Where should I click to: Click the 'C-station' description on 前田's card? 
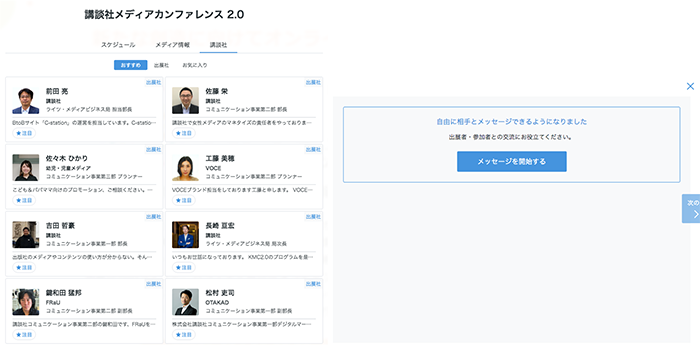(84, 122)
